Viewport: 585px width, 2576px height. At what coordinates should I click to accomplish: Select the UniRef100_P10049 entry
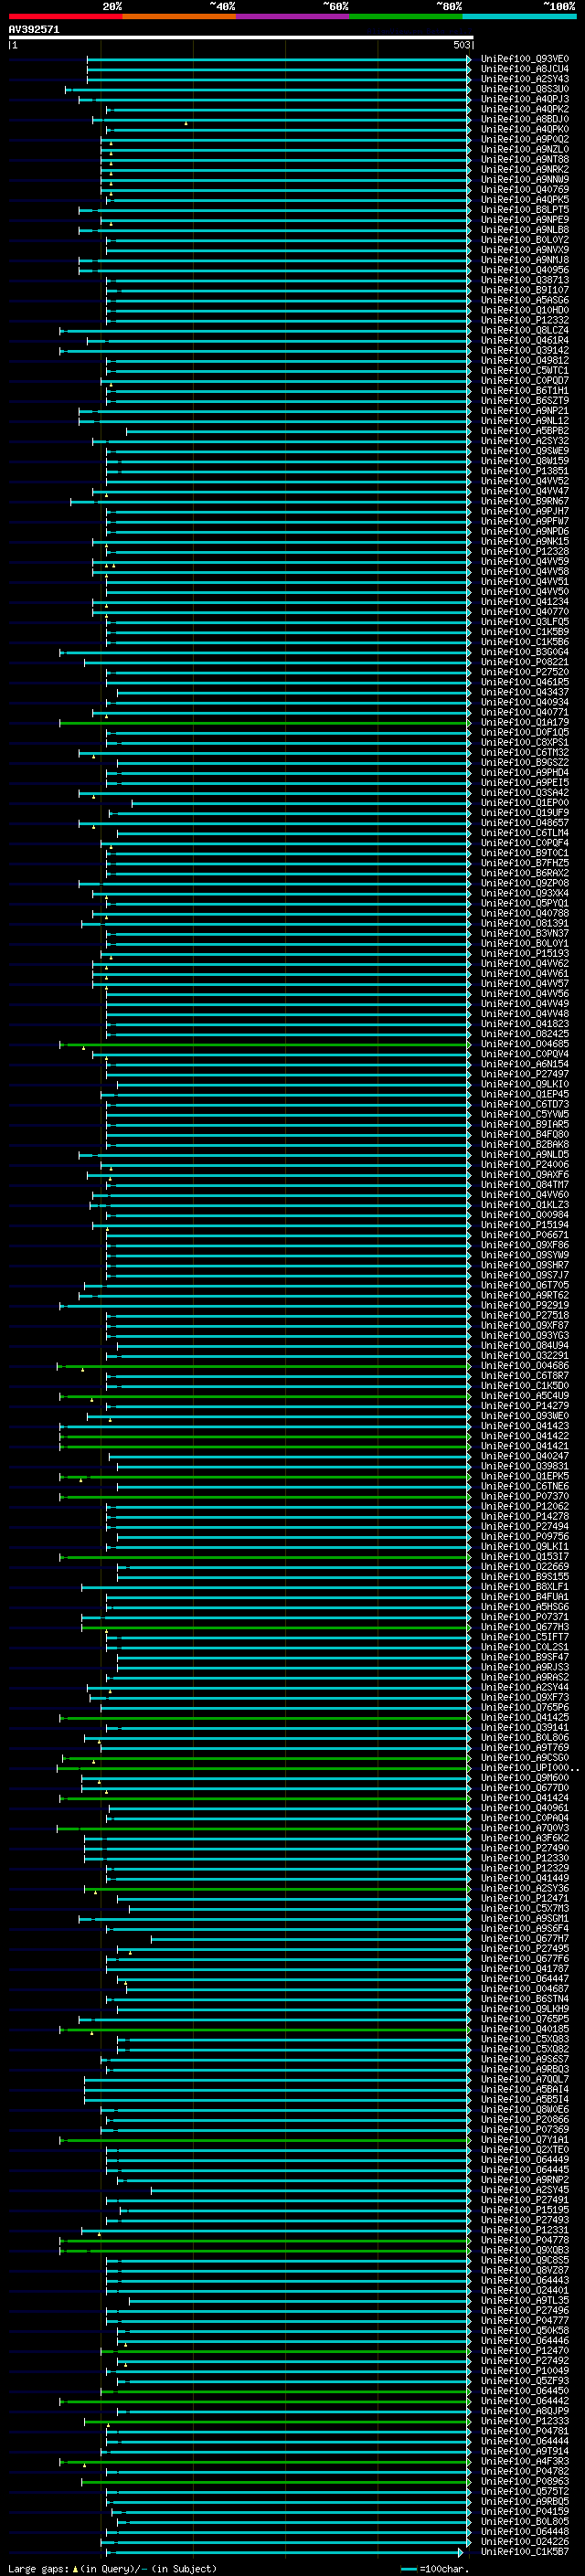click(x=525, y=2370)
